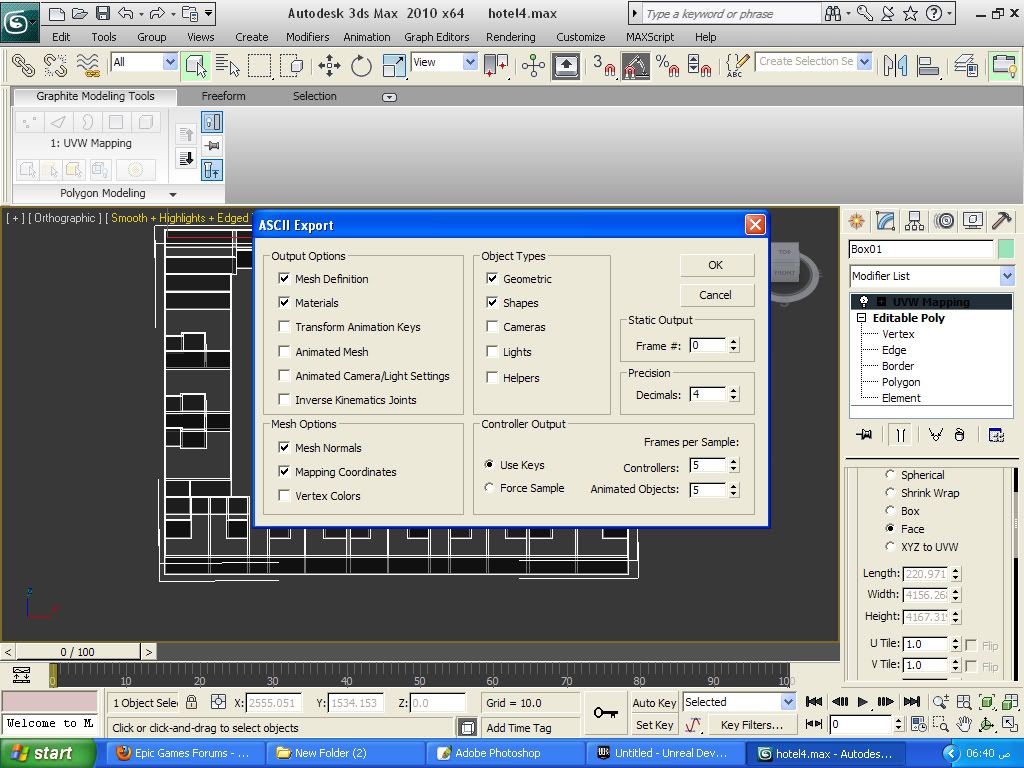Click the Mirror tool icon
The image size is (1024, 768).
click(895, 65)
